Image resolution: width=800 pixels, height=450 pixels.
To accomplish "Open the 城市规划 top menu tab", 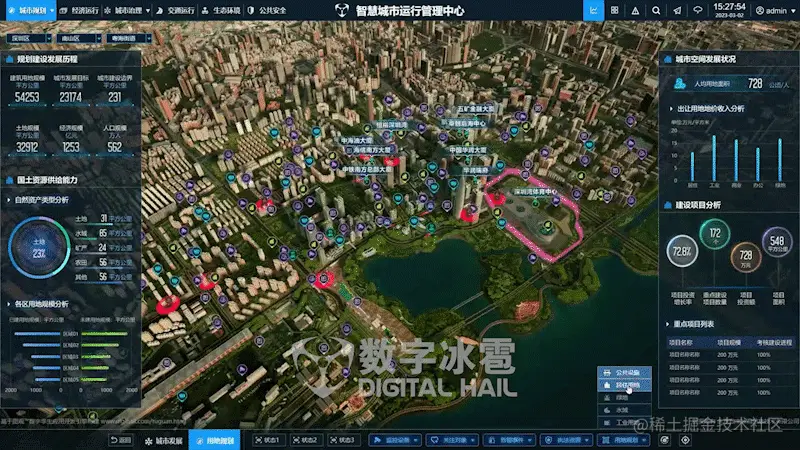I will point(31,10).
